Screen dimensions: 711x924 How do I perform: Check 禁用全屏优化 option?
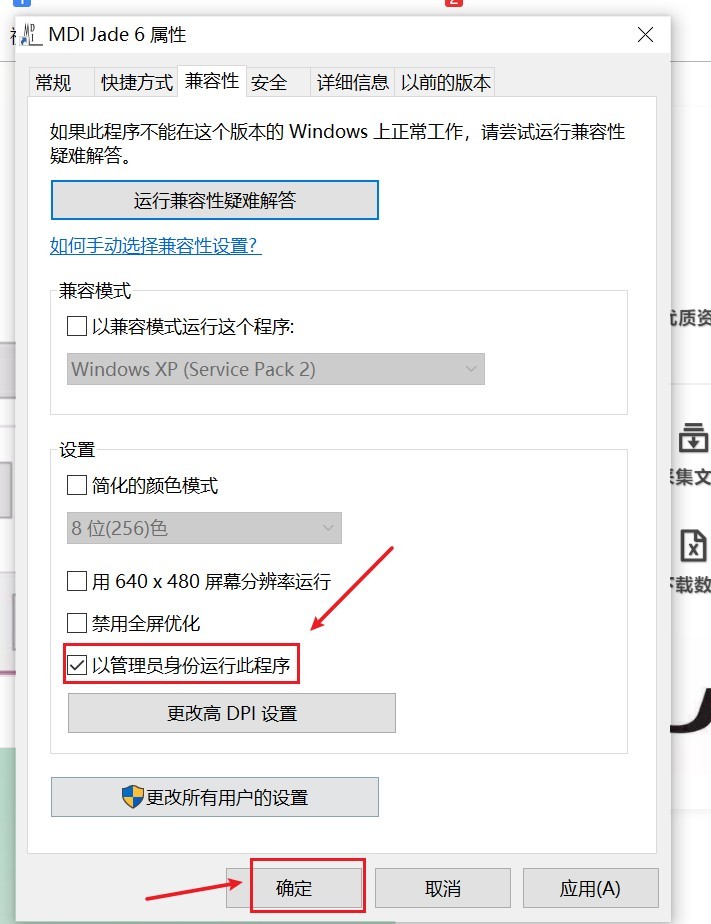77,623
